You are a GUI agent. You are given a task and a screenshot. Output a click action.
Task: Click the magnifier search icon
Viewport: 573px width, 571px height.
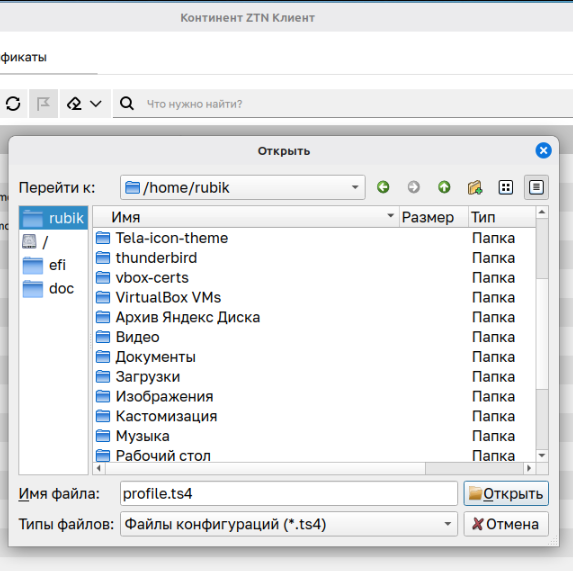127,104
